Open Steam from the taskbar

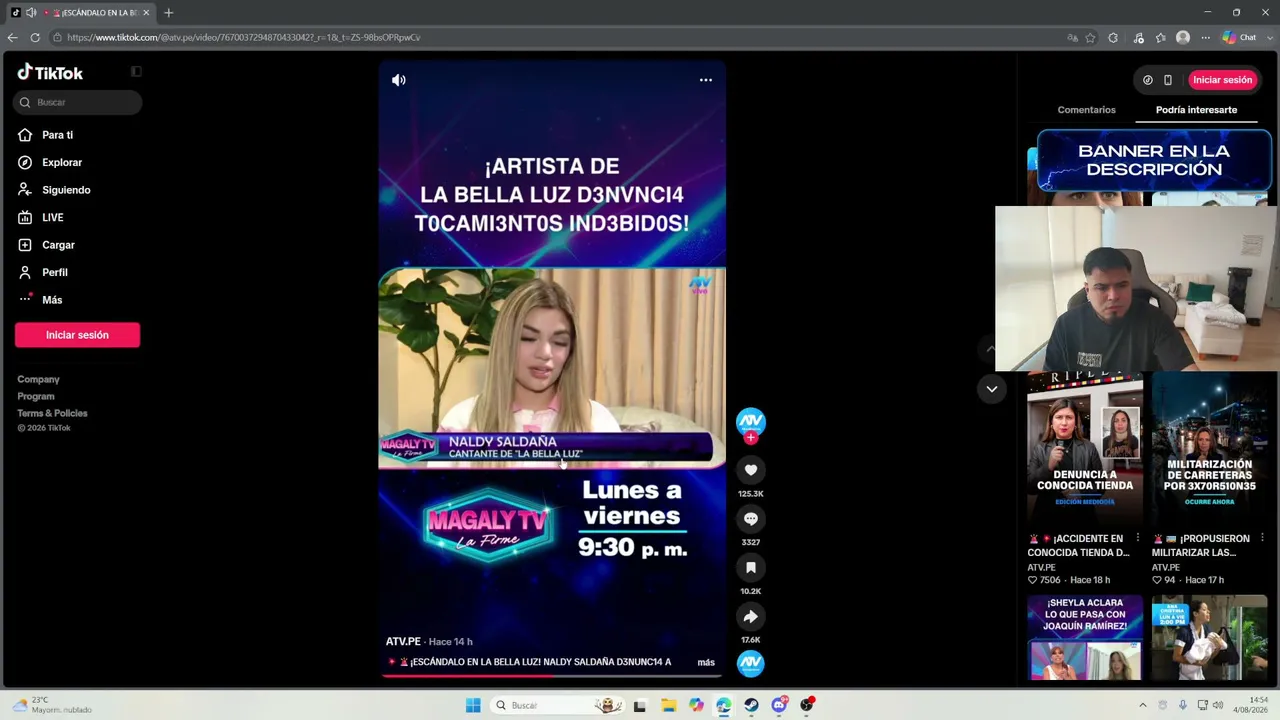coord(751,705)
